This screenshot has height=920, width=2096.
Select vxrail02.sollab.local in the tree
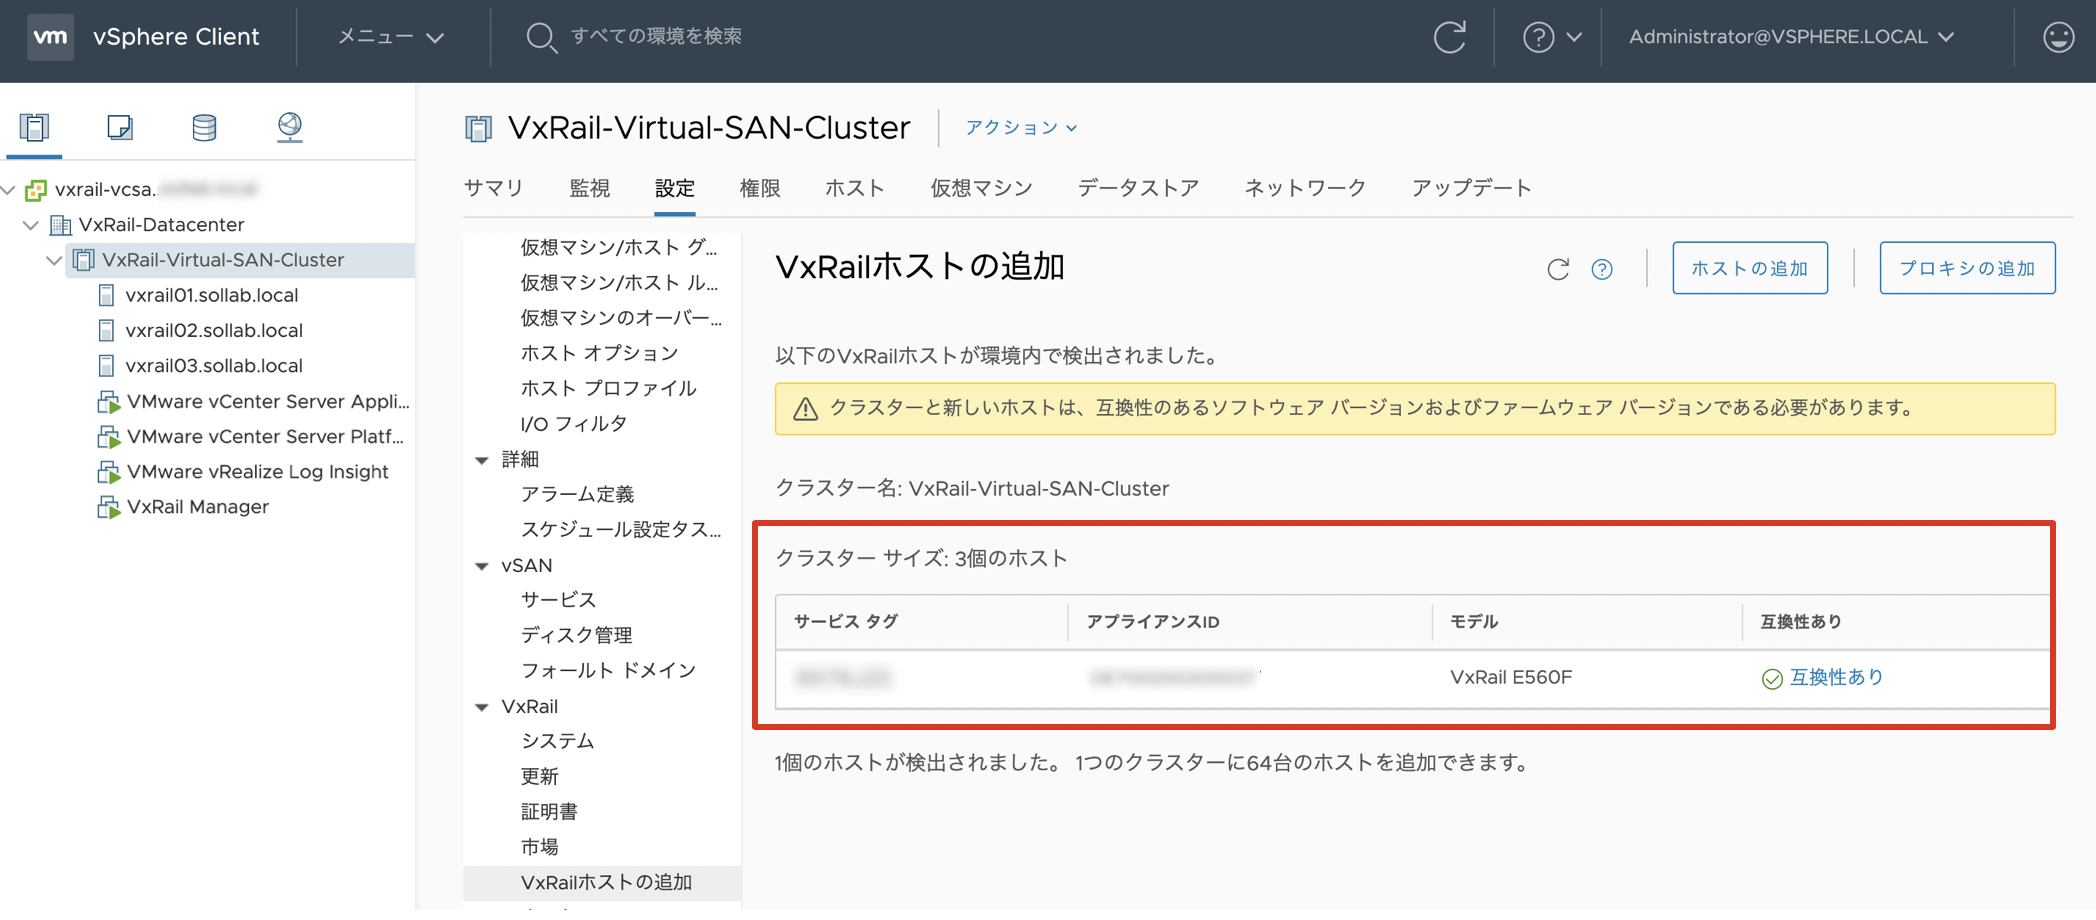pos(214,330)
